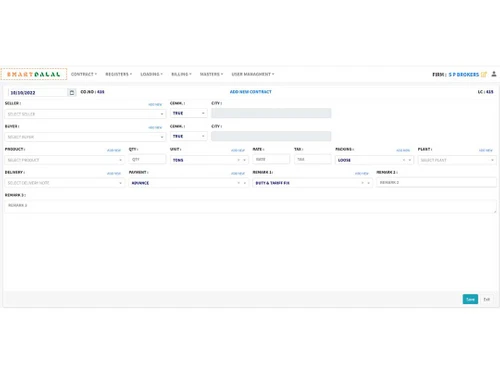
Task: Click Add New link for Packing
Action: point(403,150)
